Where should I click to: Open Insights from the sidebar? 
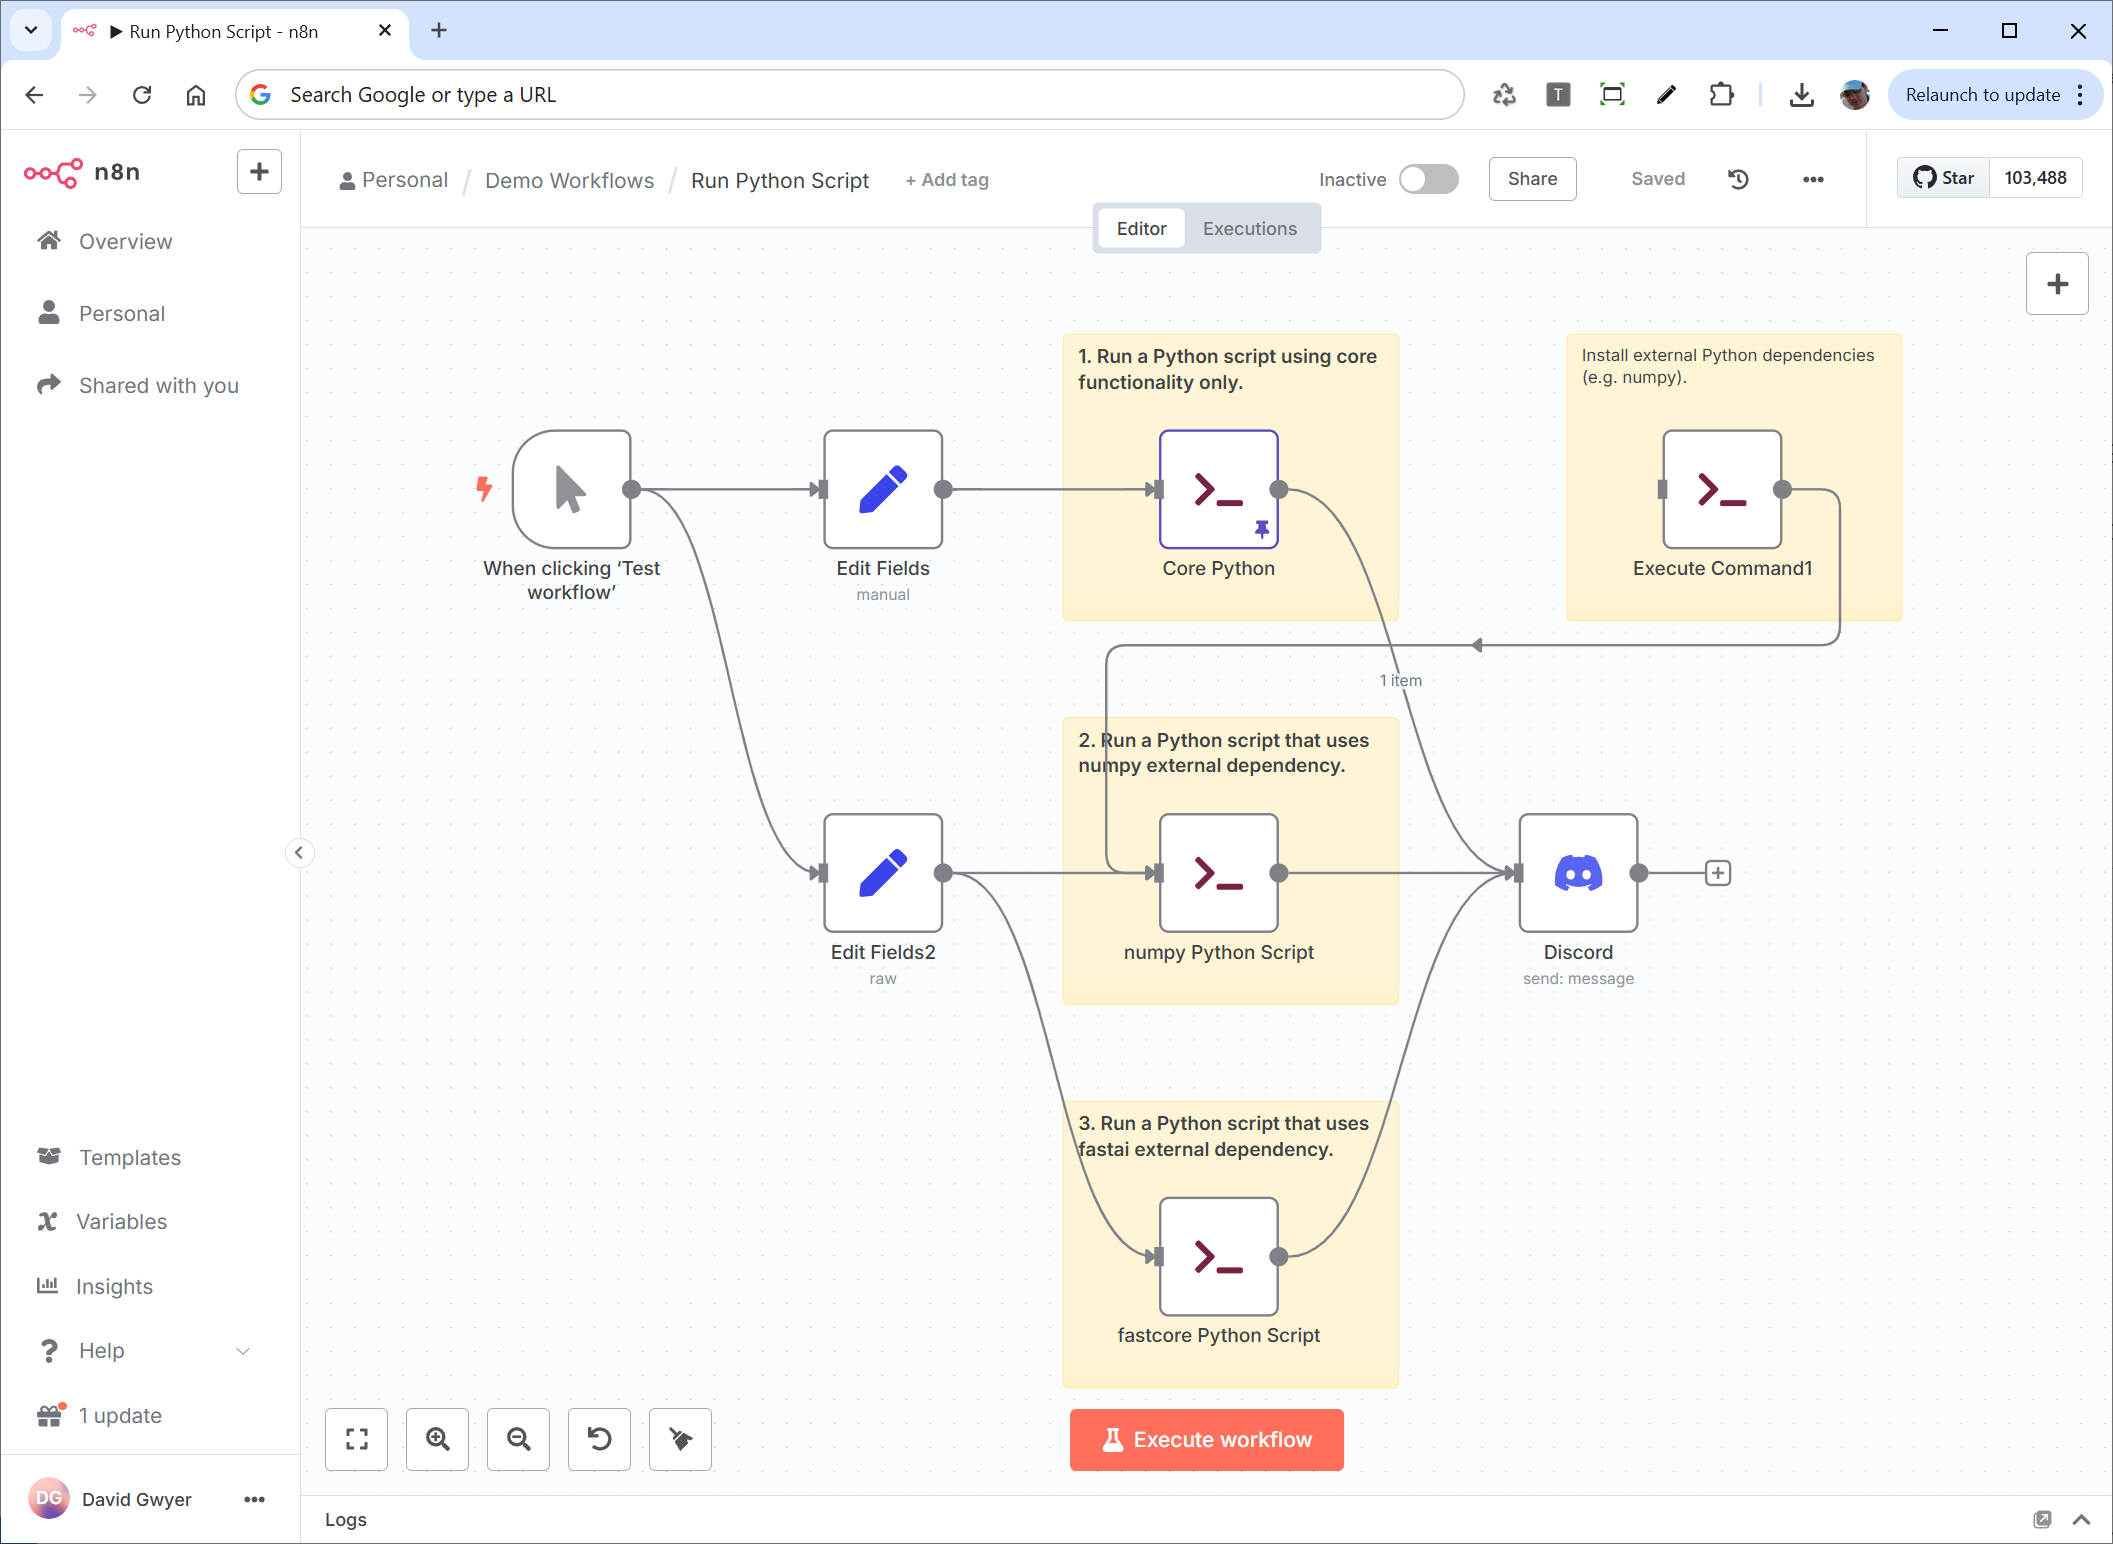[114, 1286]
